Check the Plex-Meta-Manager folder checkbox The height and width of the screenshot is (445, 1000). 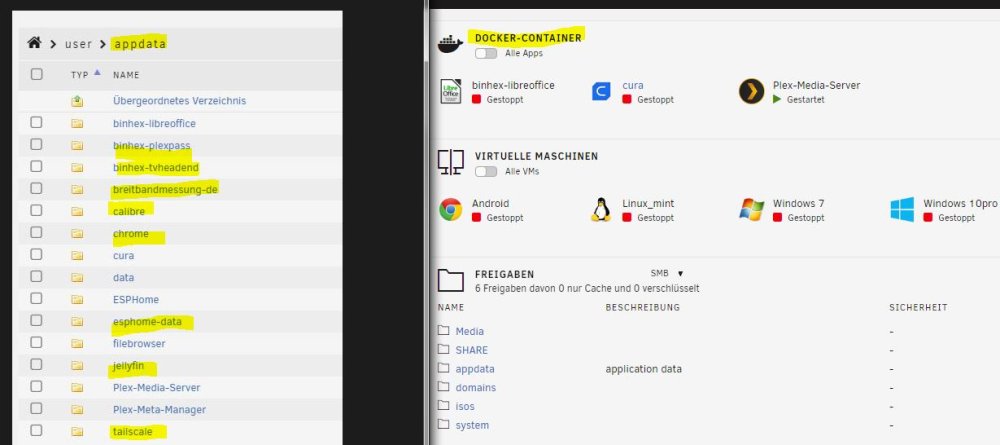[x=36, y=409]
